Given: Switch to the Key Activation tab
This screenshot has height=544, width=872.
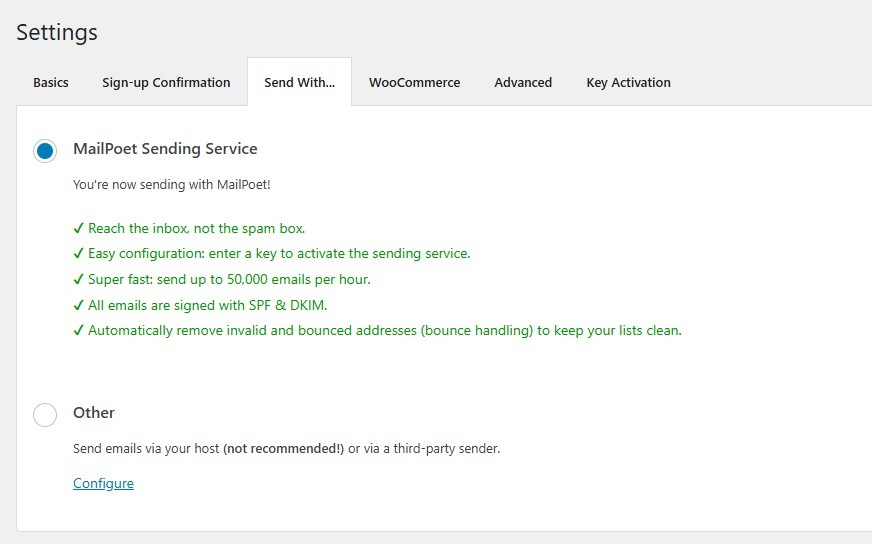Looking at the screenshot, I should click(x=628, y=83).
